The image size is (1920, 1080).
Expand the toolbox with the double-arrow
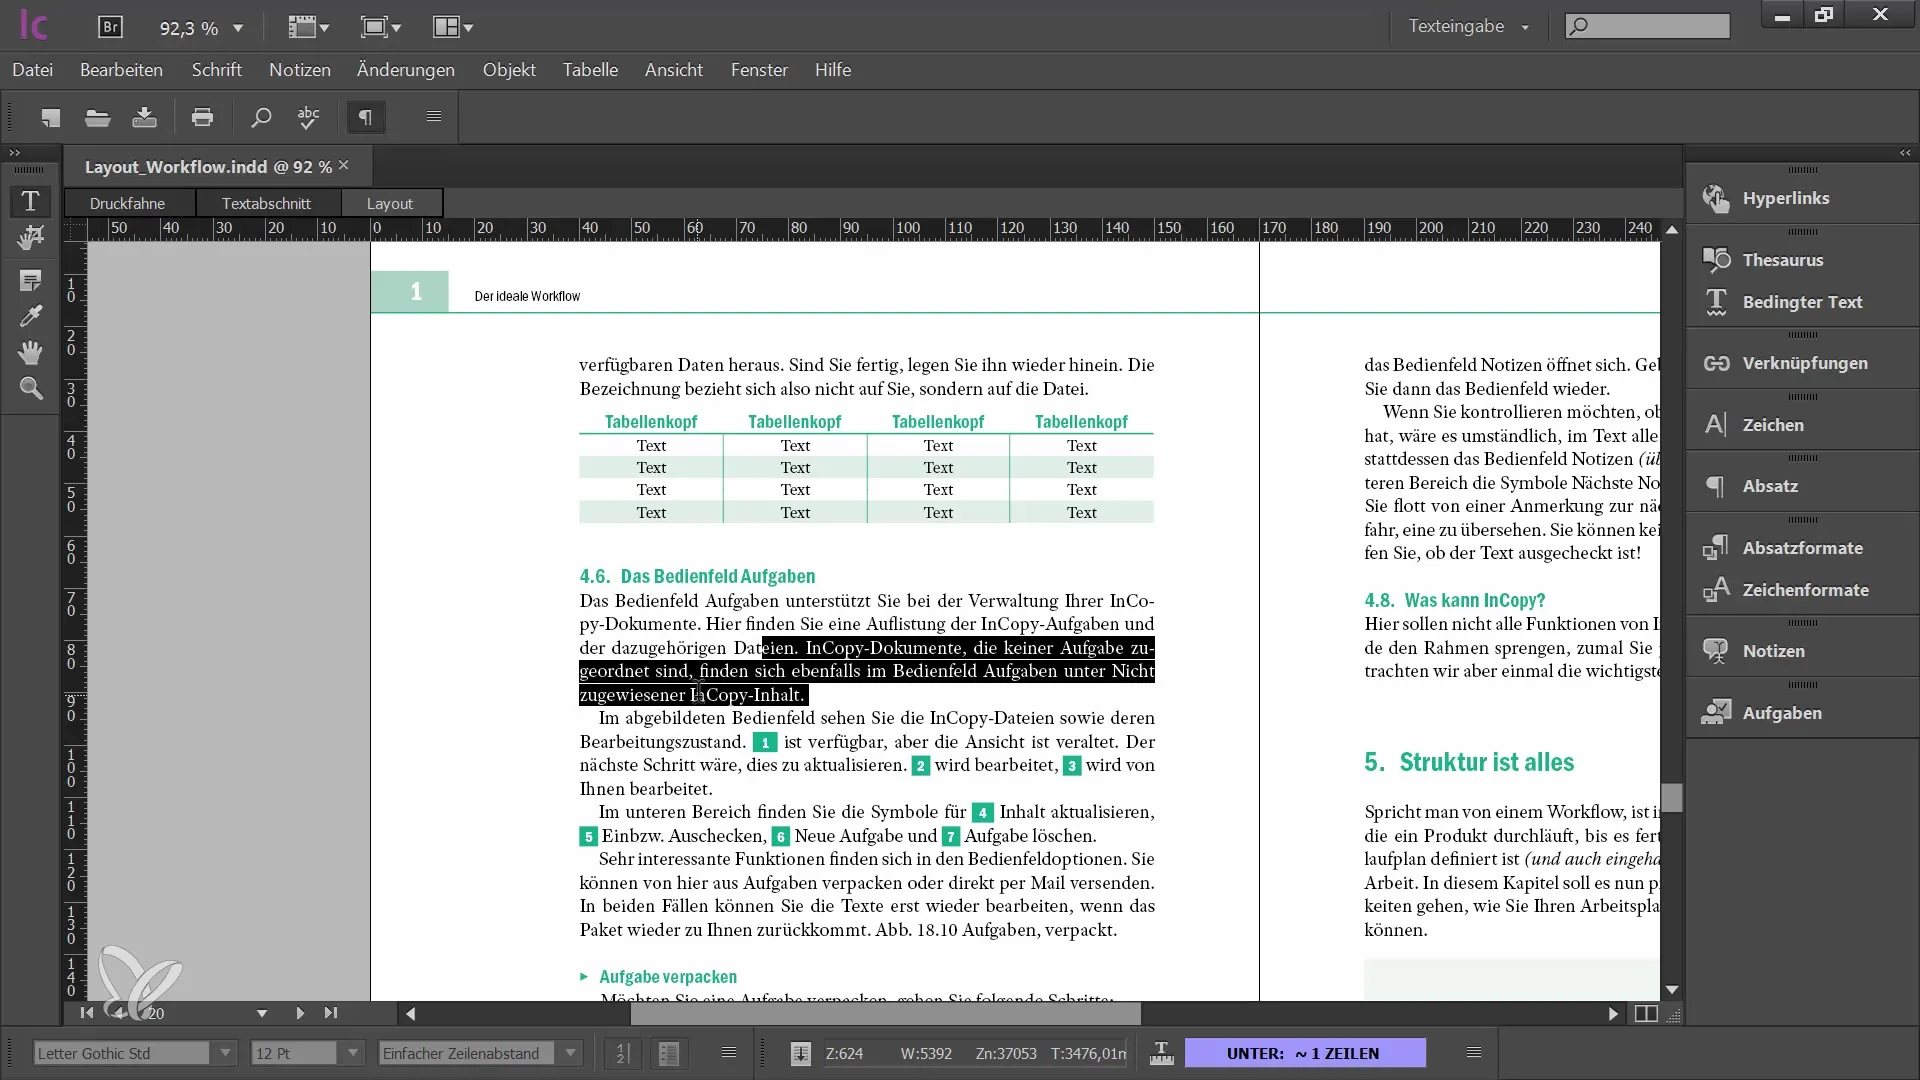(x=14, y=153)
